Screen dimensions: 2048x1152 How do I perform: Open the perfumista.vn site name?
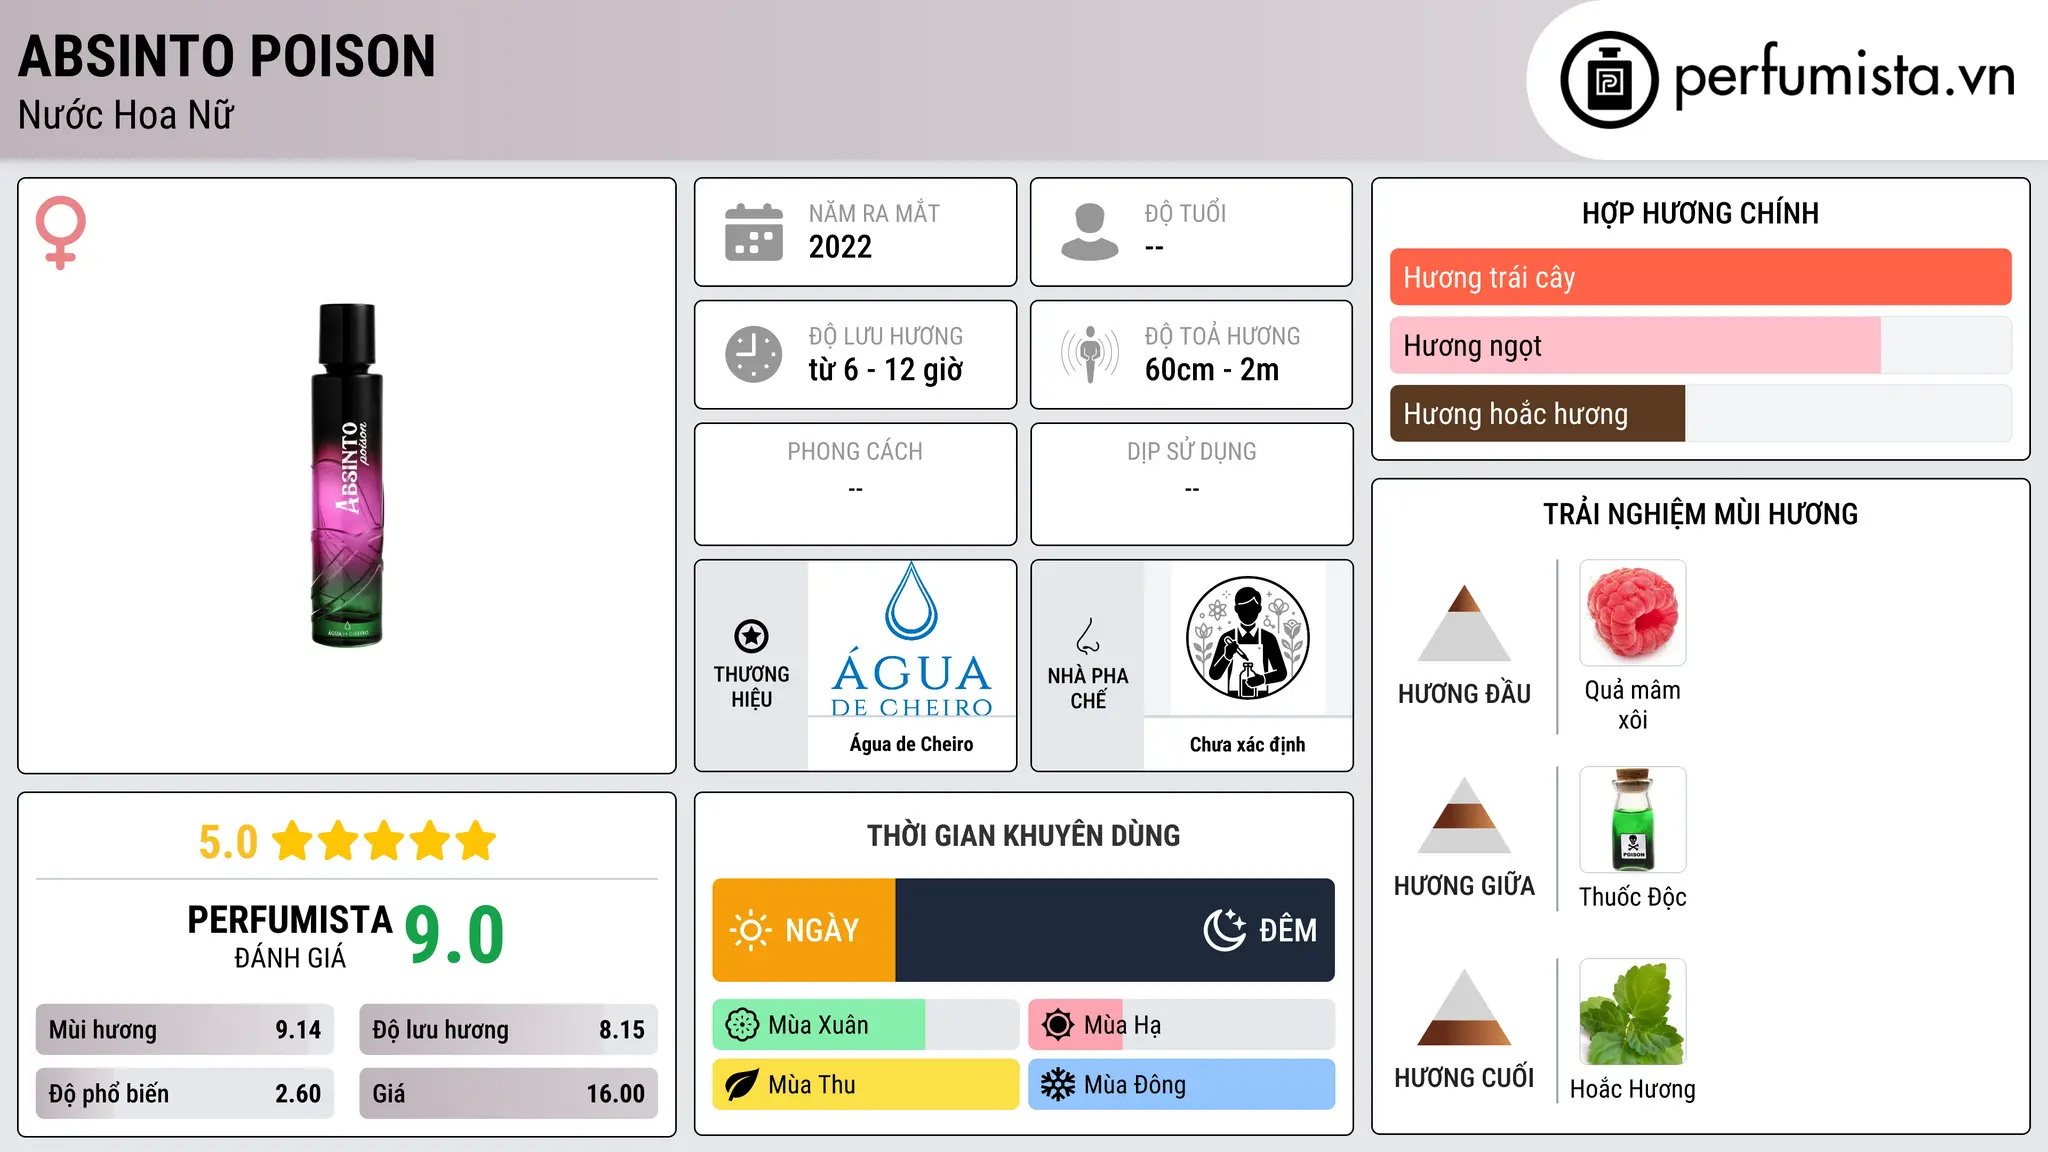pos(1844,76)
